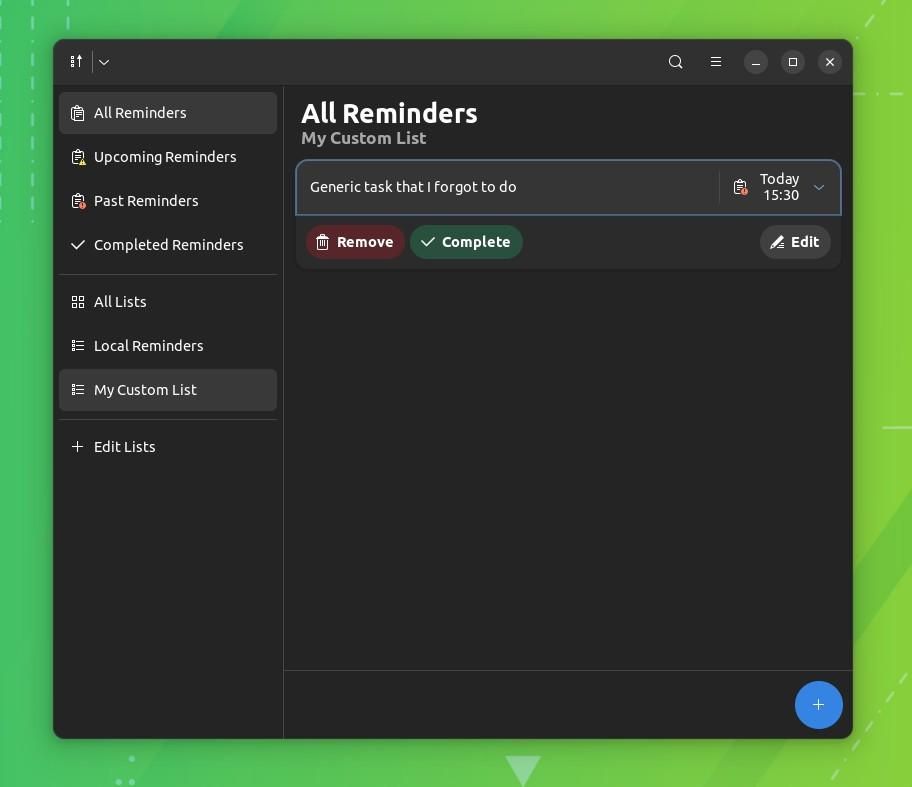Select My Custom List from the sidebar
Image resolution: width=912 pixels, height=787 pixels.
145,389
